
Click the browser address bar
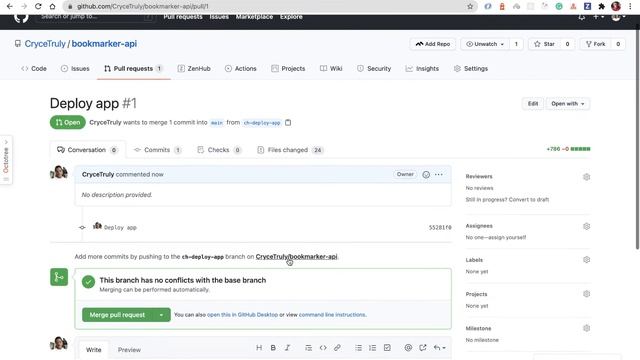coord(269,6)
